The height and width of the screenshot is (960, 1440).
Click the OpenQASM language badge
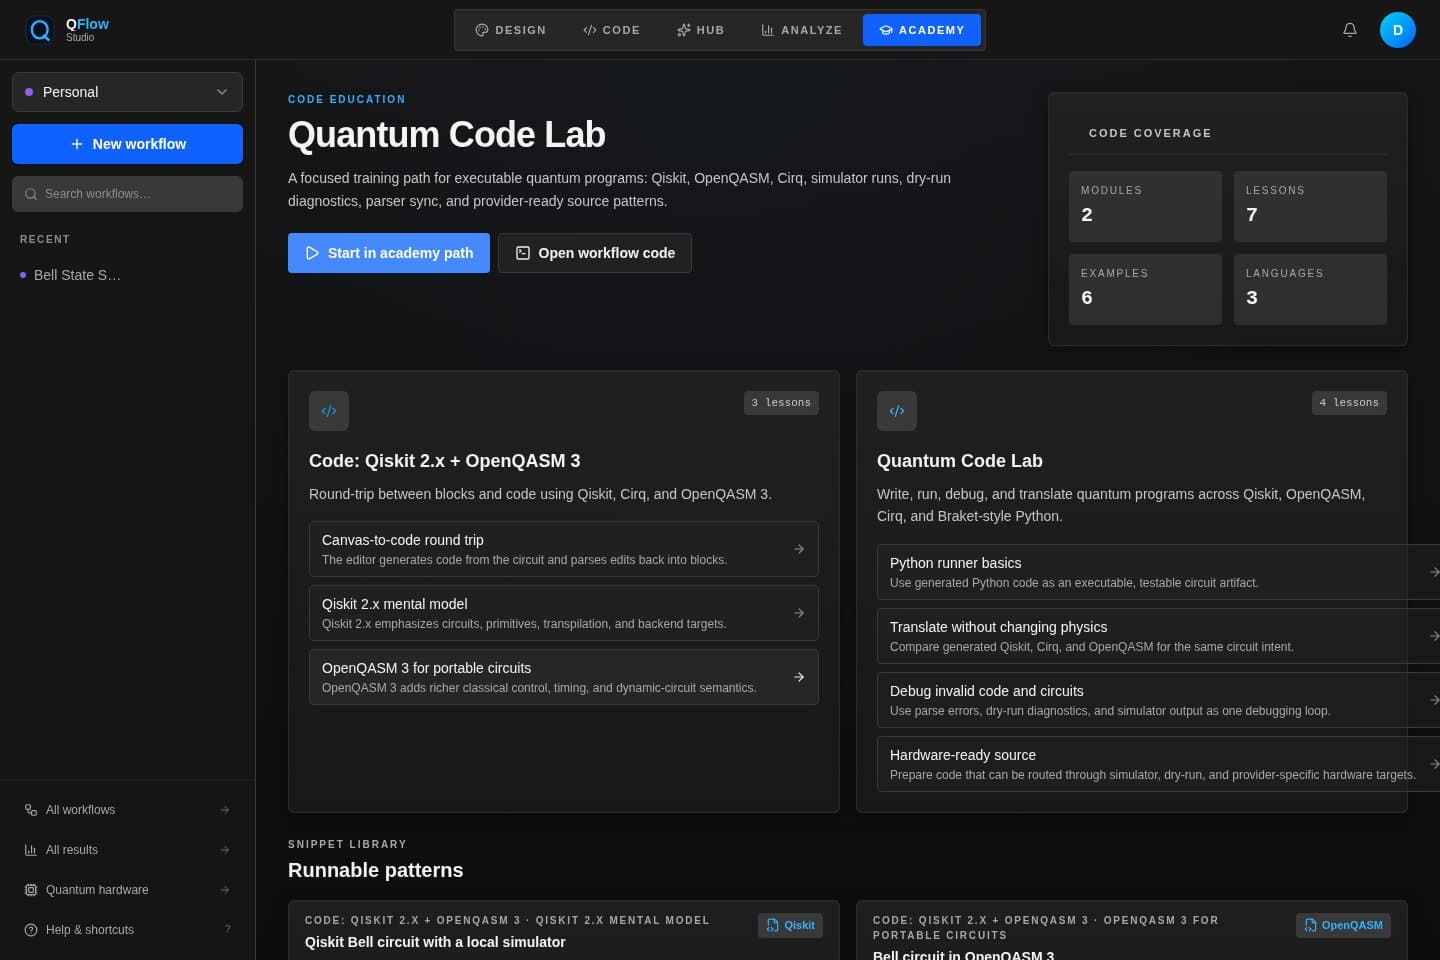1343,925
